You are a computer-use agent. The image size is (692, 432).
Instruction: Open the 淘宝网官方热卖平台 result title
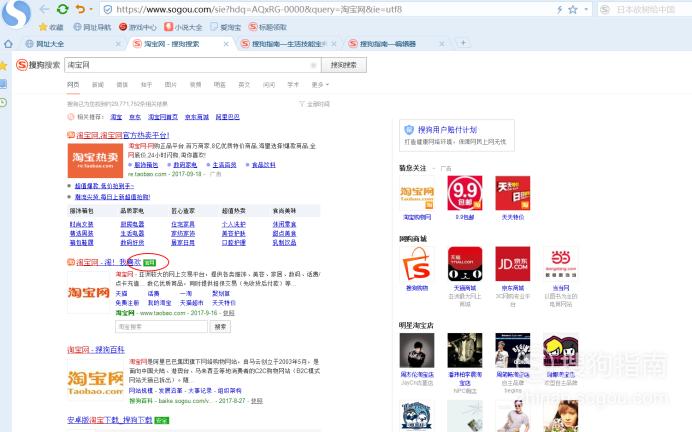tap(122, 135)
